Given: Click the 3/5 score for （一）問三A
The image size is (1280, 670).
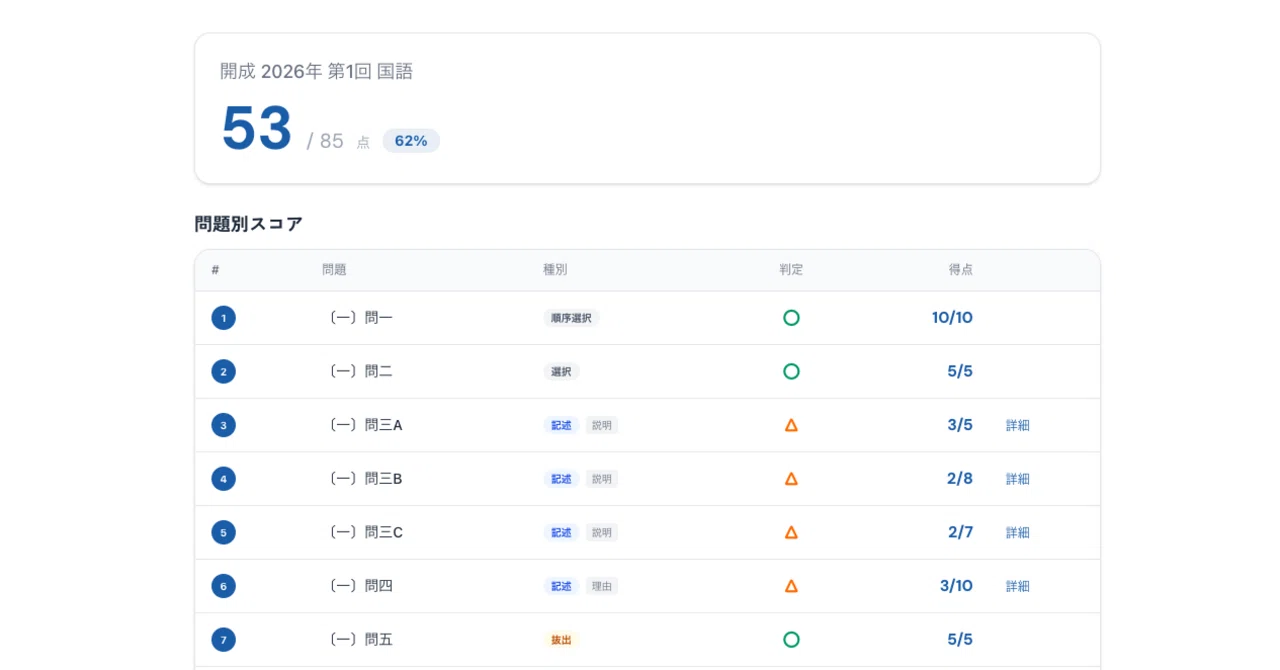Looking at the screenshot, I should click(960, 425).
